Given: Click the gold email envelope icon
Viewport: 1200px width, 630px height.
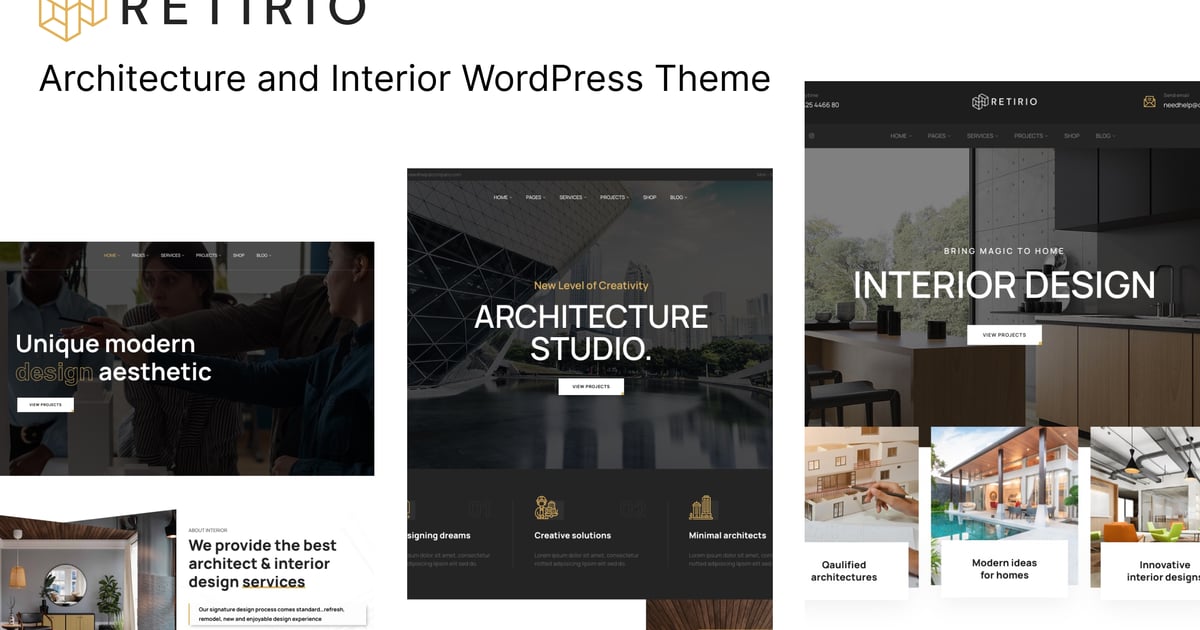Looking at the screenshot, I should (1150, 101).
